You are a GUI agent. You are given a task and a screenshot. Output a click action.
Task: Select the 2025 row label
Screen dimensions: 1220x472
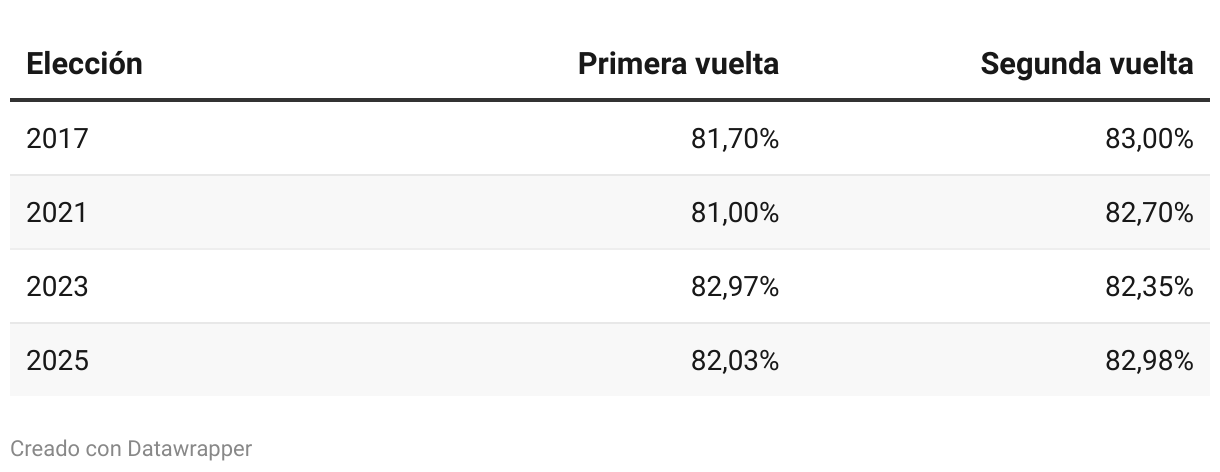(x=57, y=361)
